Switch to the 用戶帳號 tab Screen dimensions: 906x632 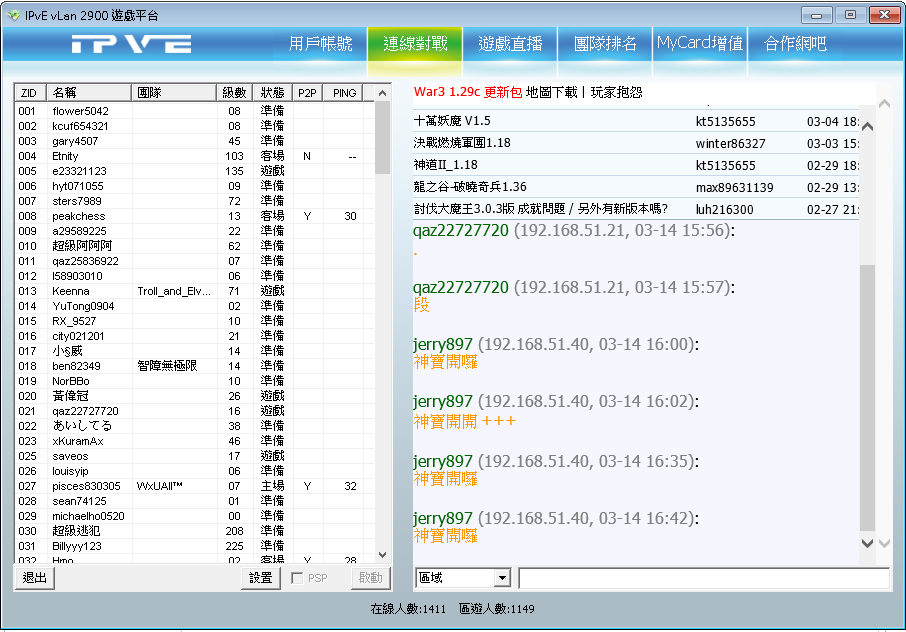(x=320, y=44)
